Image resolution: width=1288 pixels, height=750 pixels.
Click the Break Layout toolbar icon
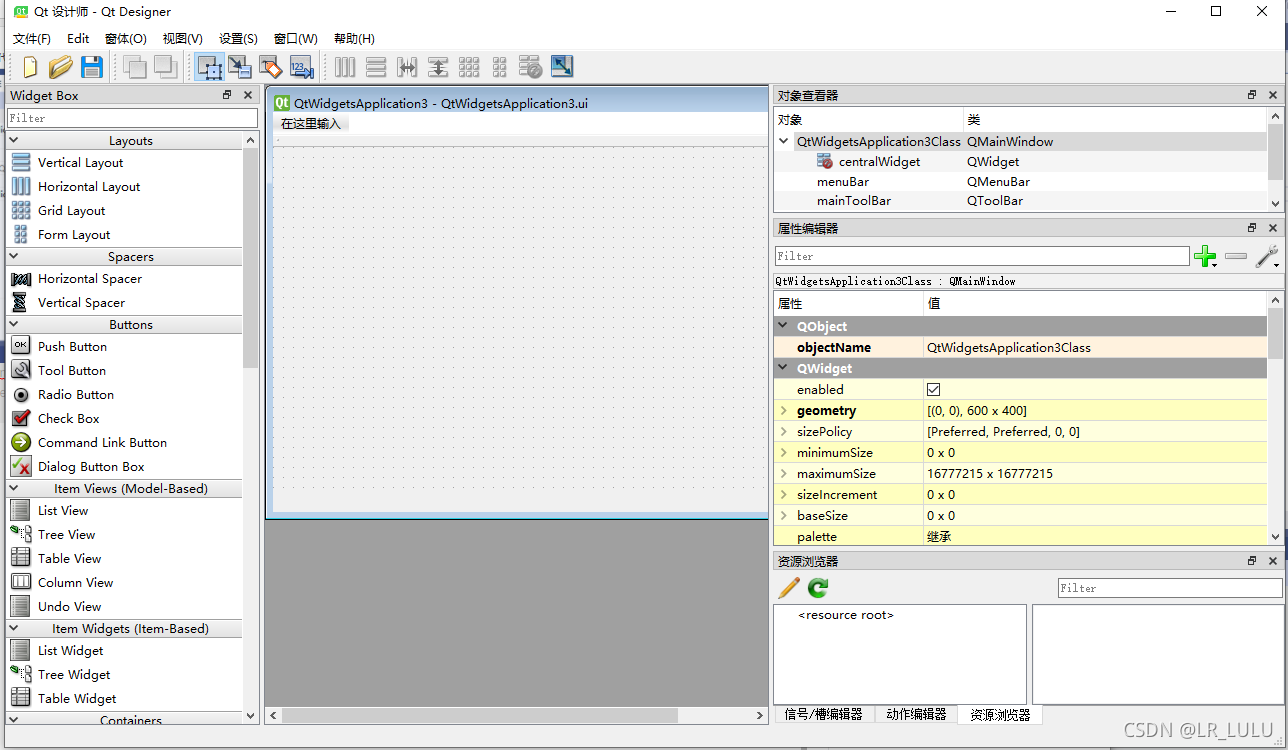pyautogui.click(x=531, y=67)
